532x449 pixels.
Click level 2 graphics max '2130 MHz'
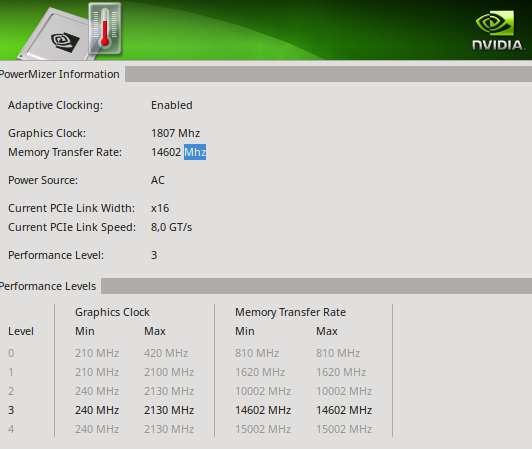[169, 391]
